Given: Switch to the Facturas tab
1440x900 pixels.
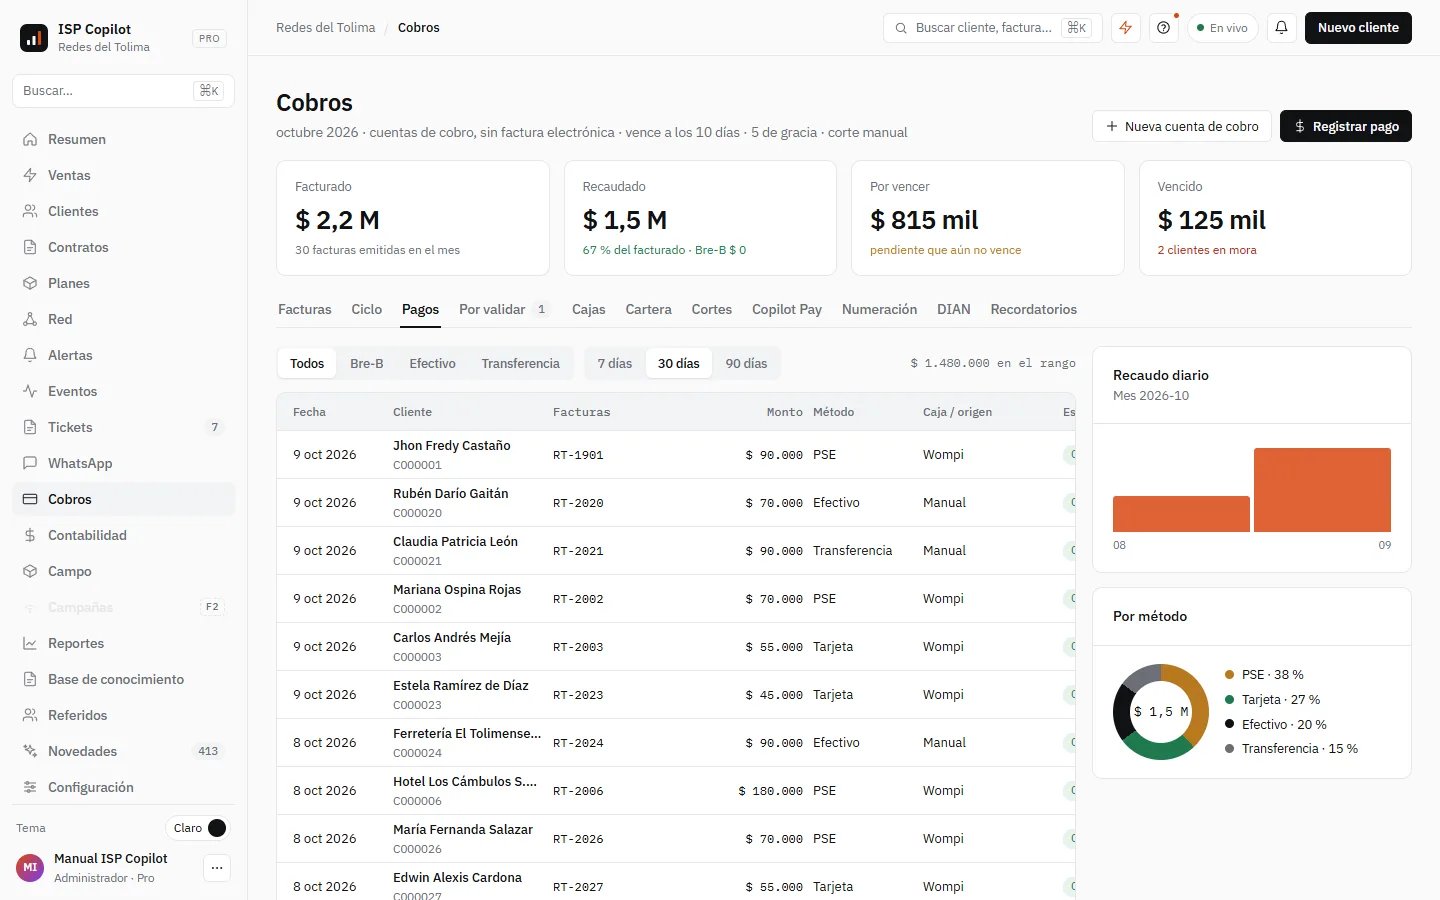Looking at the screenshot, I should pos(305,309).
